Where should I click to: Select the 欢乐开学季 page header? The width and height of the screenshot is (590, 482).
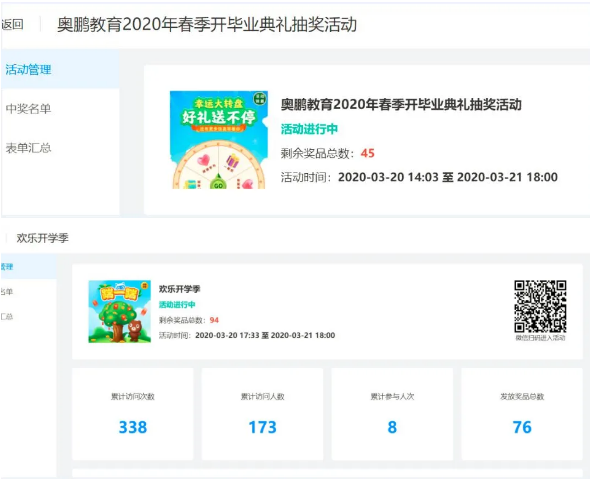(x=43, y=238)
